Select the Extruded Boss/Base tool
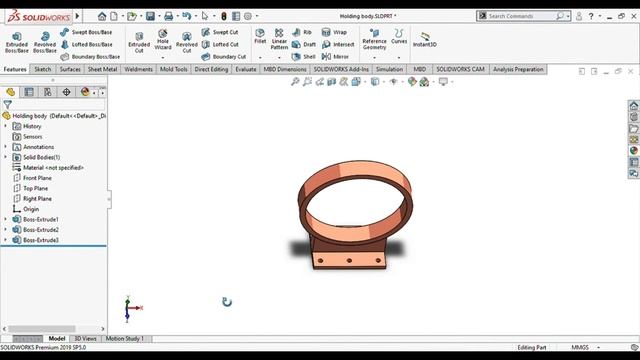The image size is (640, 360). 17,42
